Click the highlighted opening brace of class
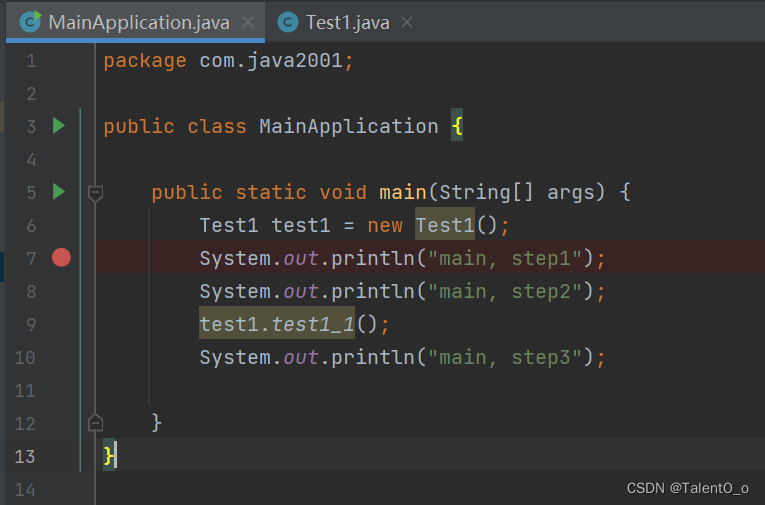The width and height of the screenshot is (765, 505). (x=457, y=126)
